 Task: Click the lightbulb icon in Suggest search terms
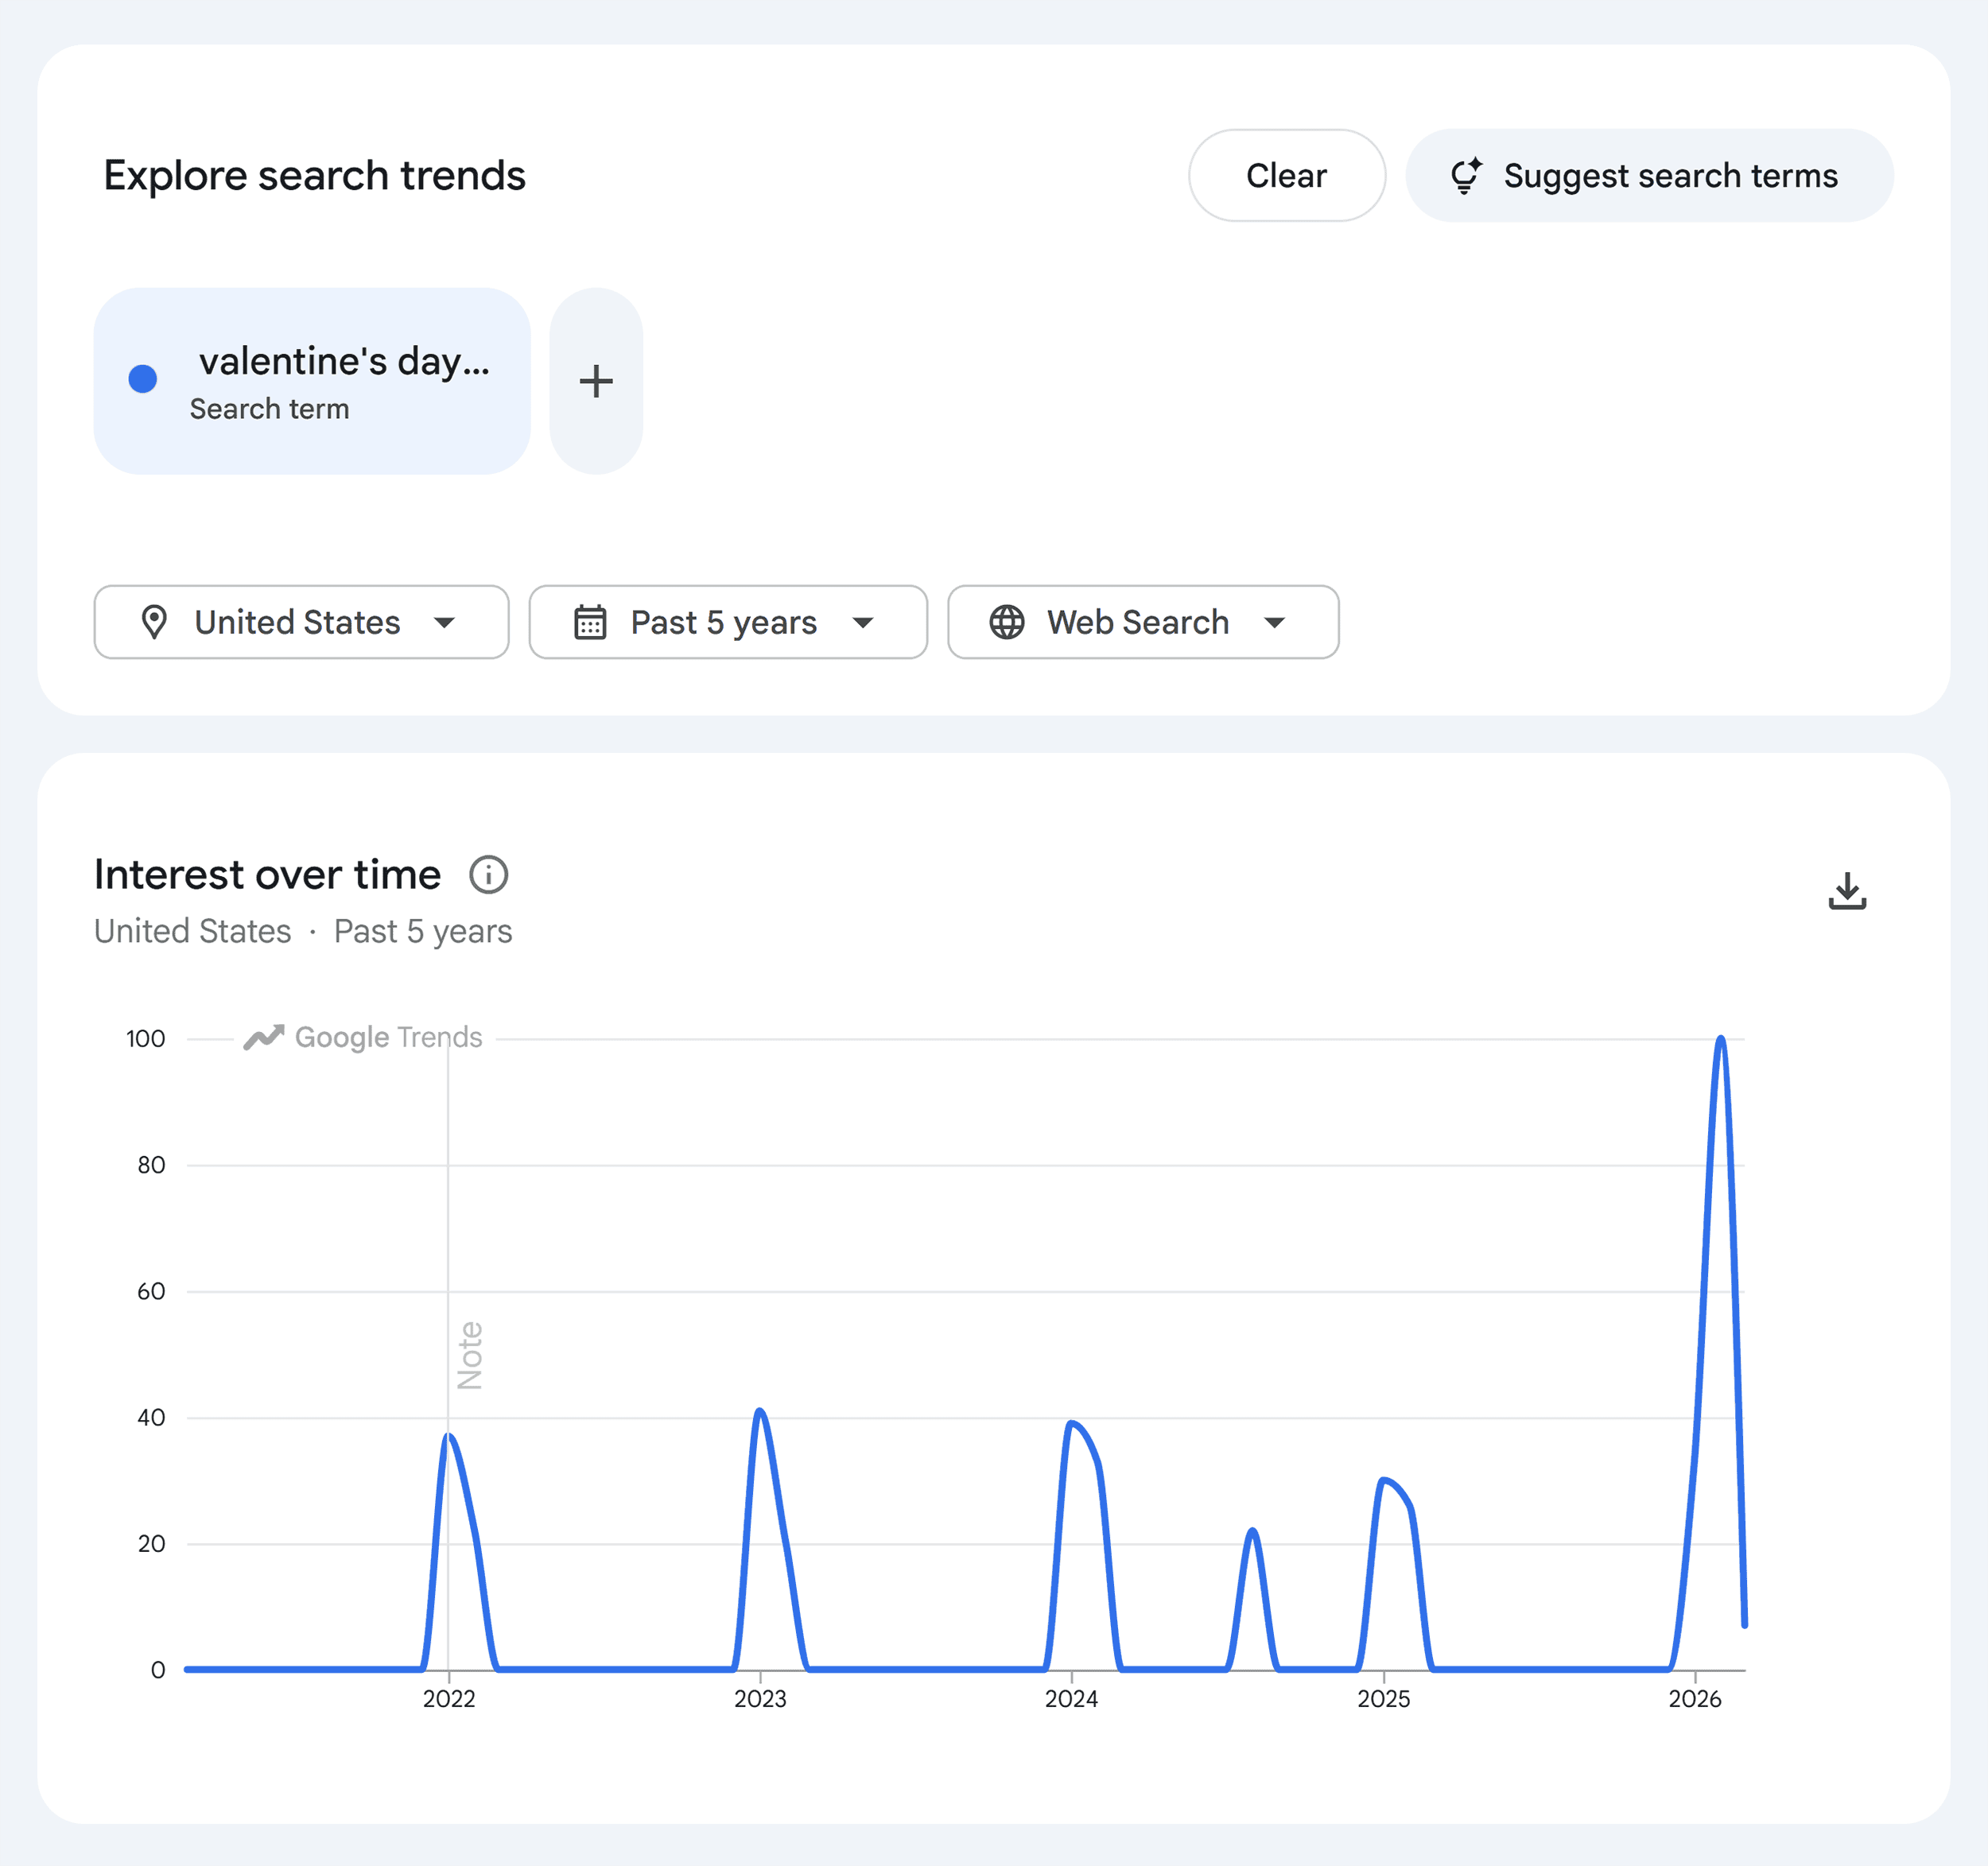1466,175
